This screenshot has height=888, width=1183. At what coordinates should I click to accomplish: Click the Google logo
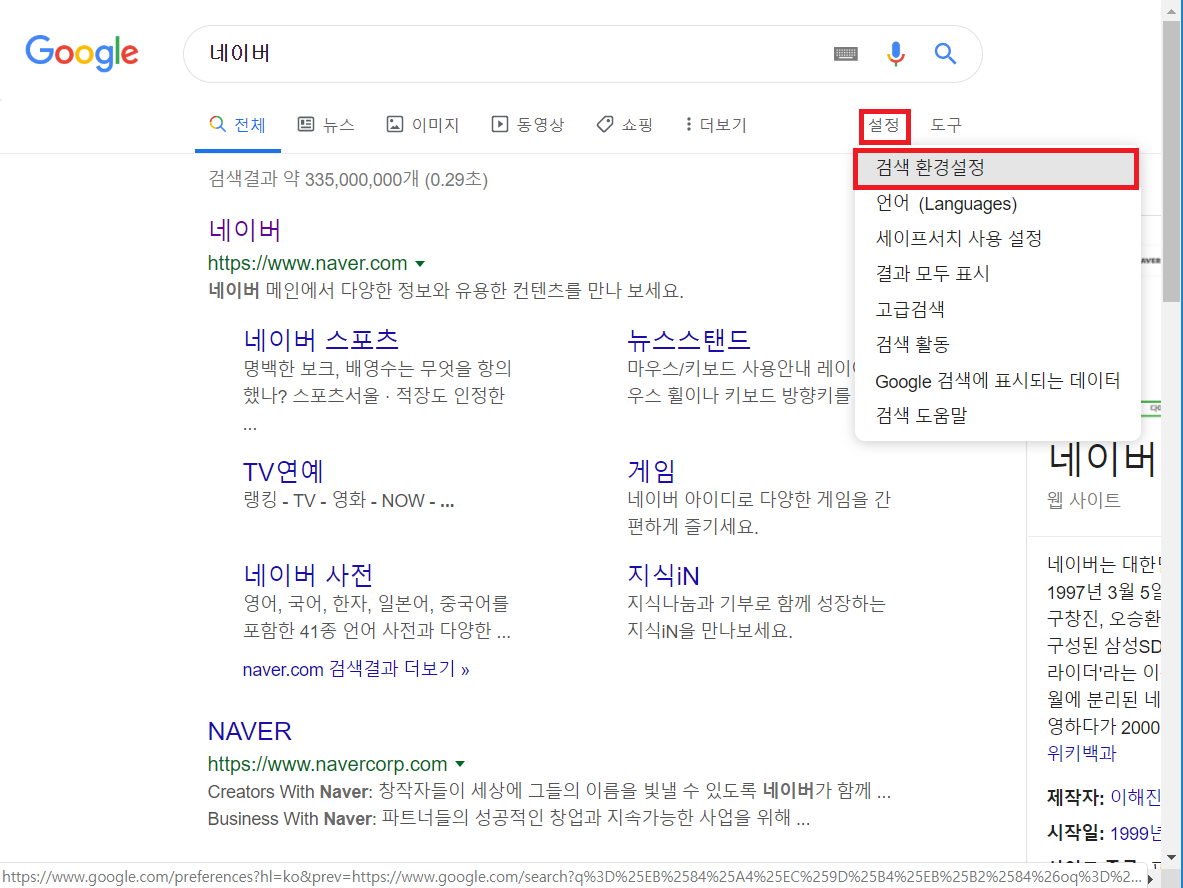click(x=81, y=53)
